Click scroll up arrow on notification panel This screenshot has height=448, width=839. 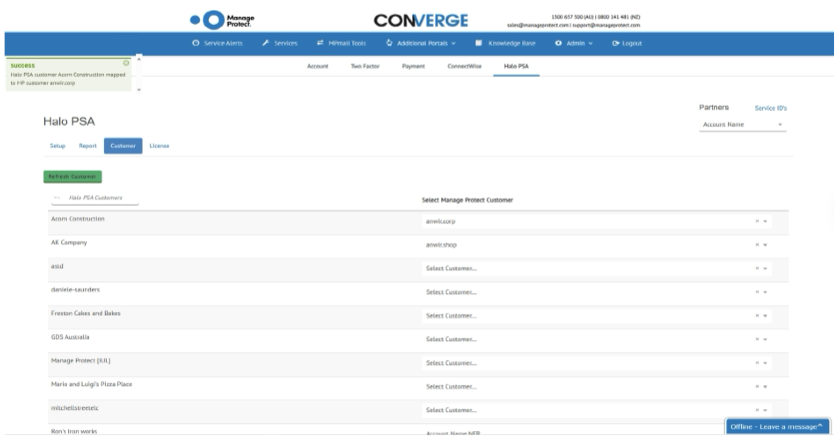click(139, 59)
